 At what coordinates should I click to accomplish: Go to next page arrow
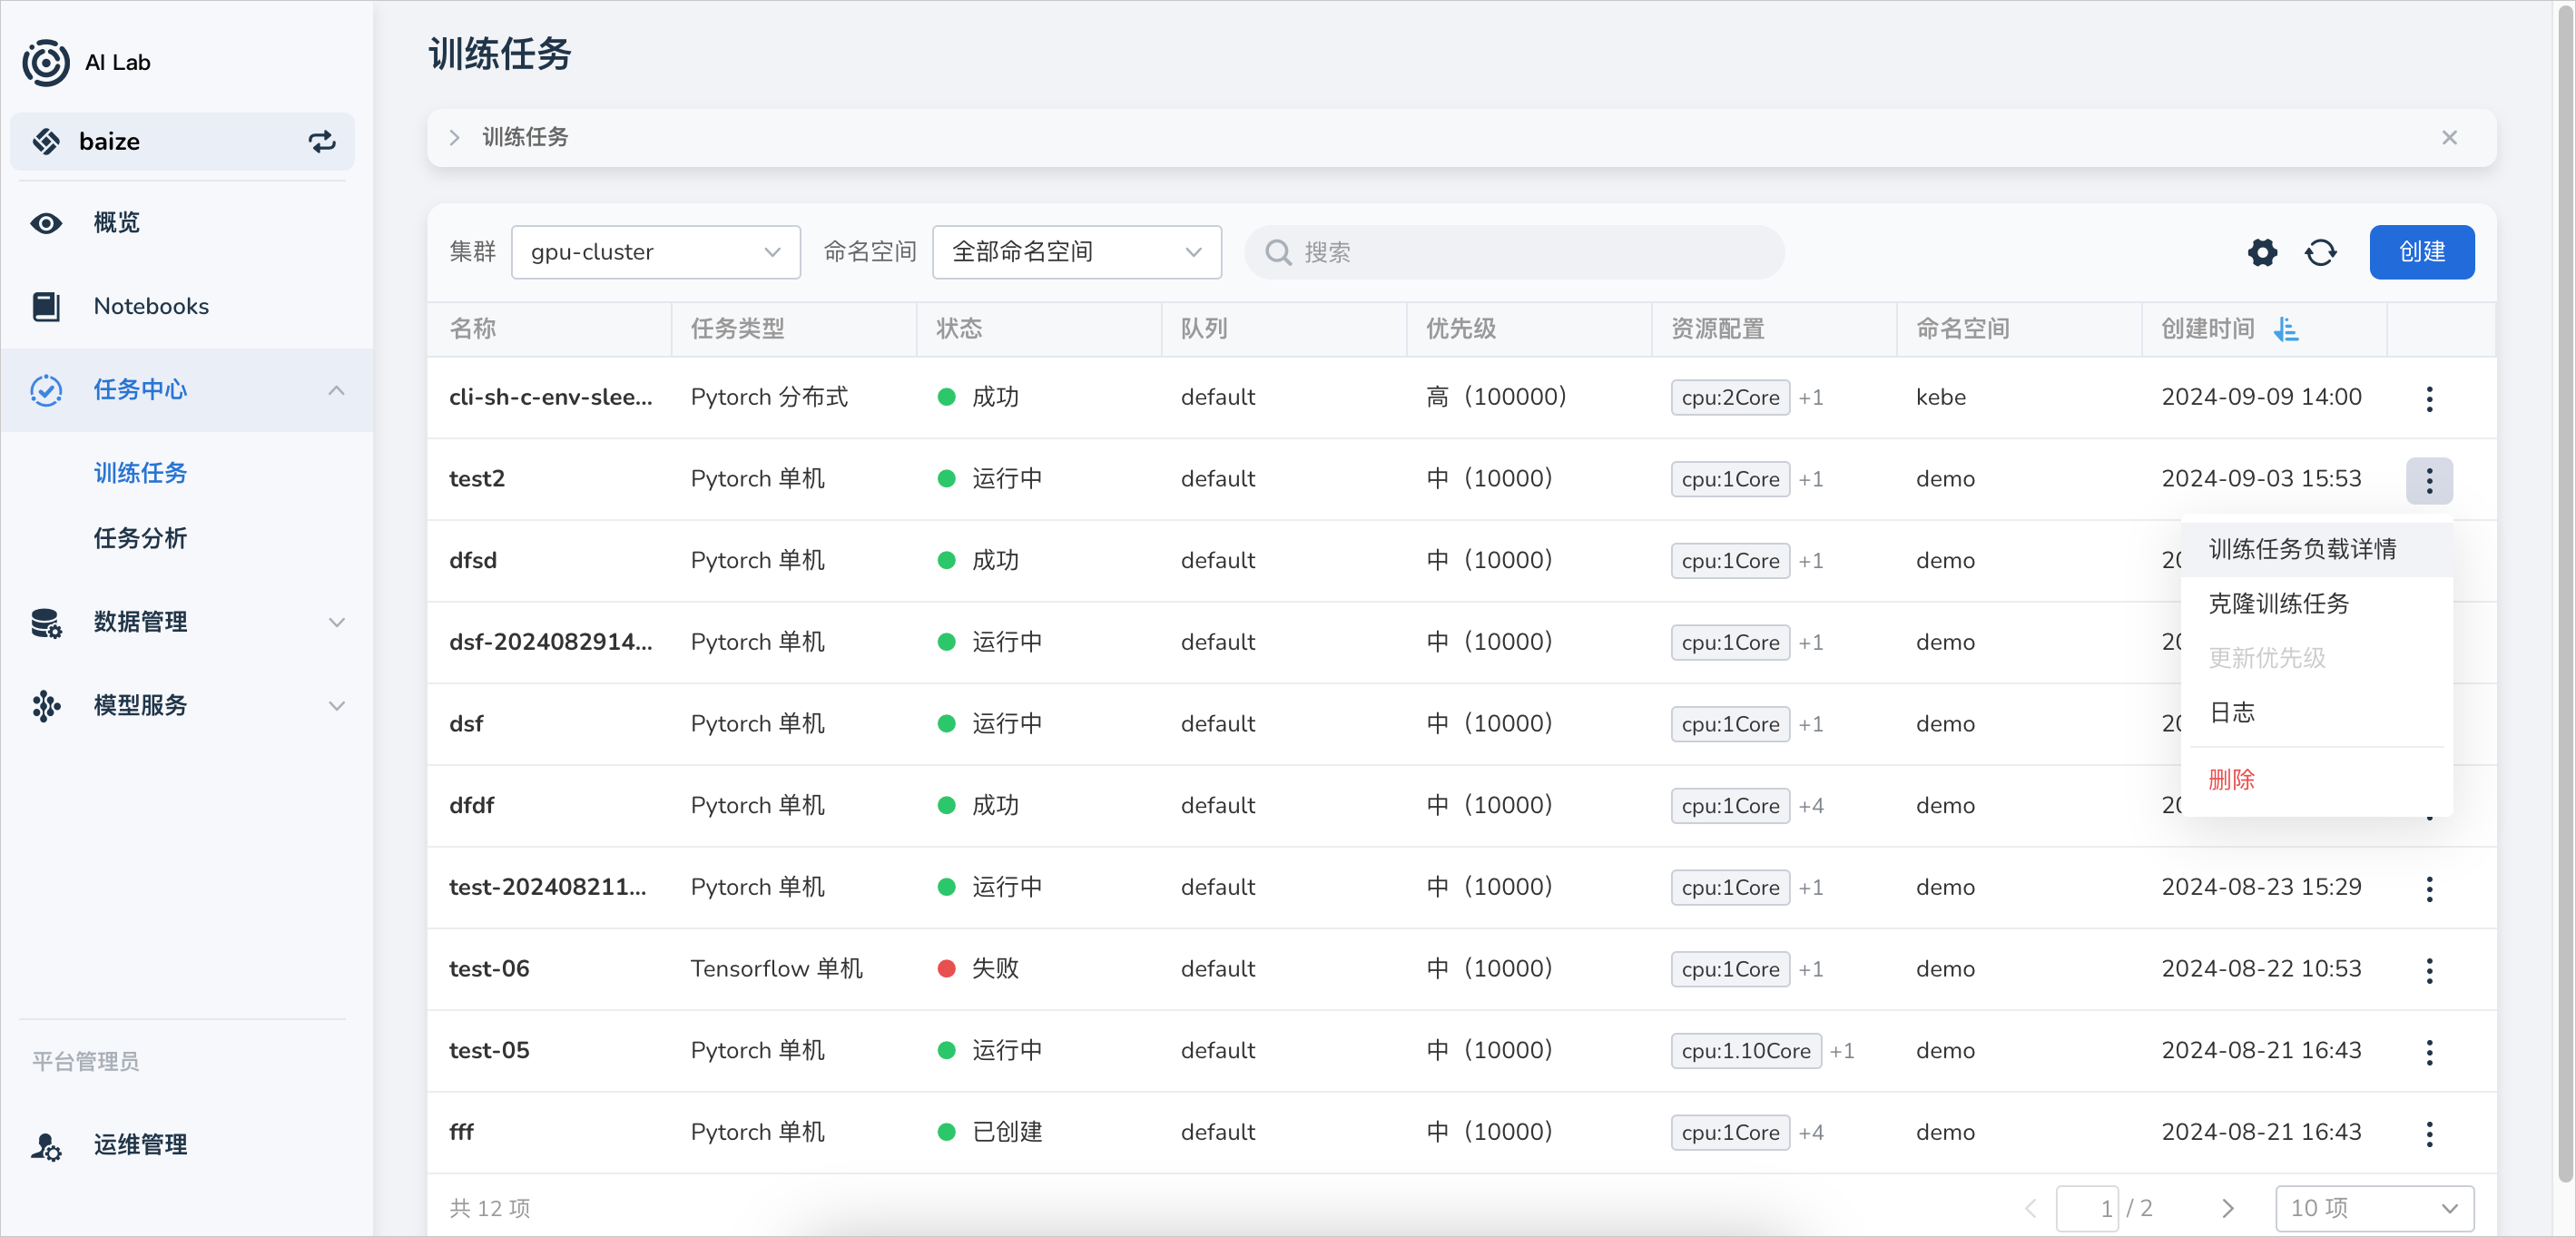[2227, 1208]
